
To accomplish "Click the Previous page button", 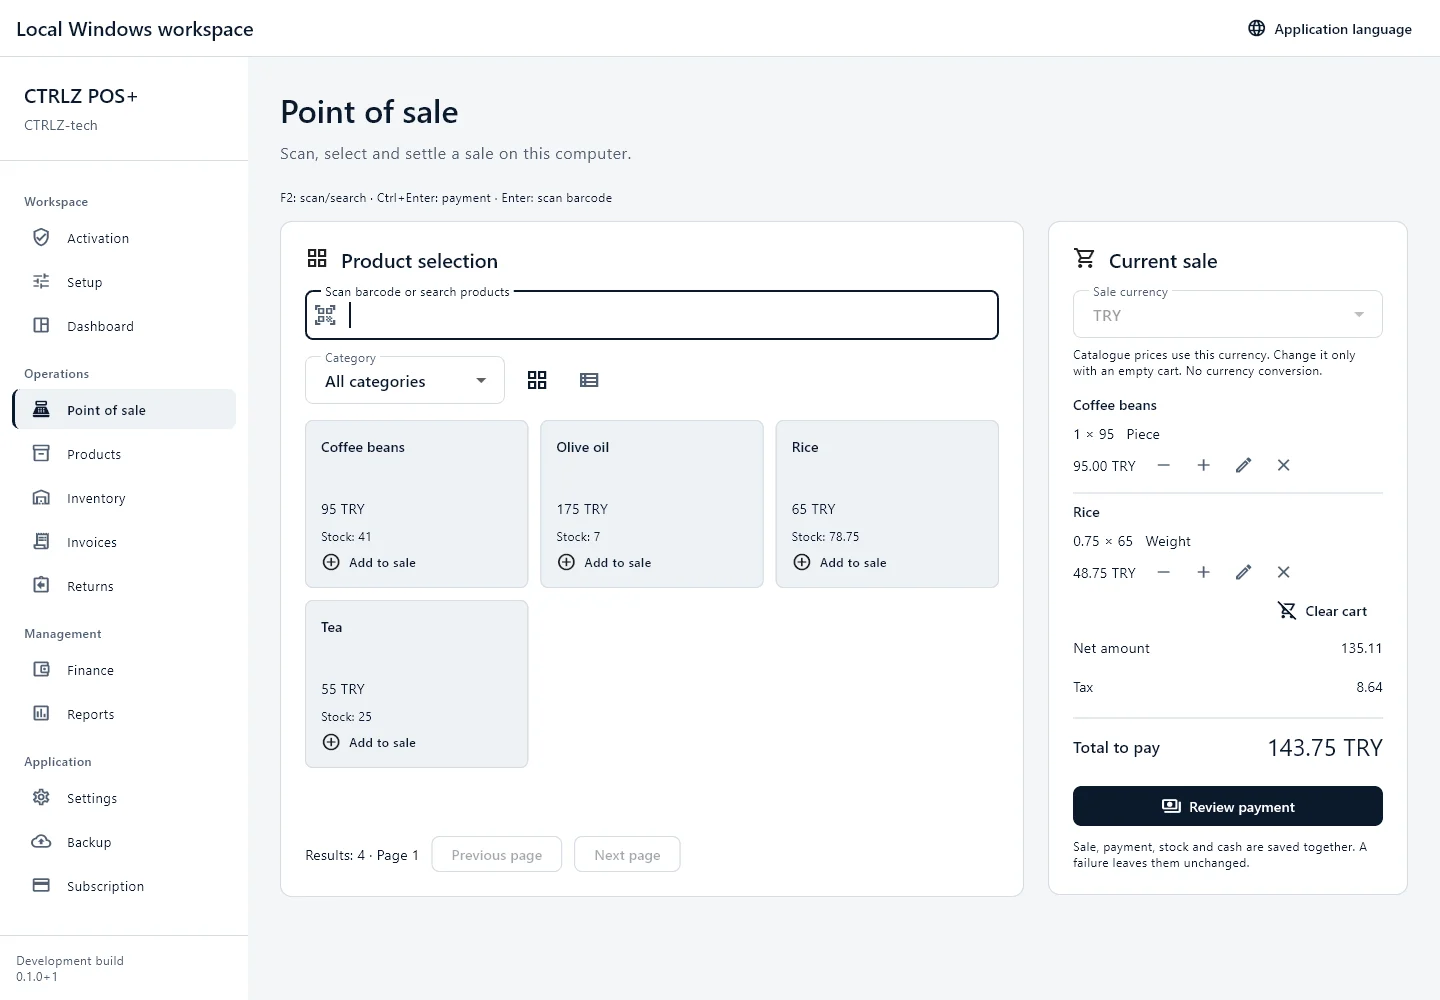I will (497, 854).
